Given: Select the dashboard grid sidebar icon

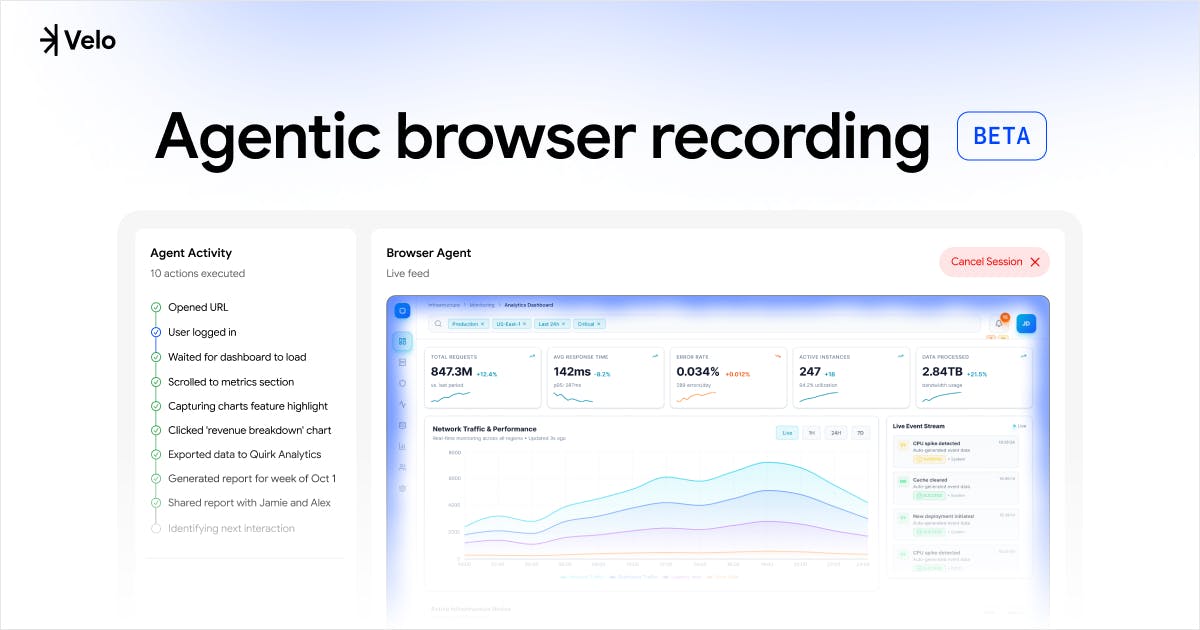Looking at the screenshot, I should pos(402,341).
